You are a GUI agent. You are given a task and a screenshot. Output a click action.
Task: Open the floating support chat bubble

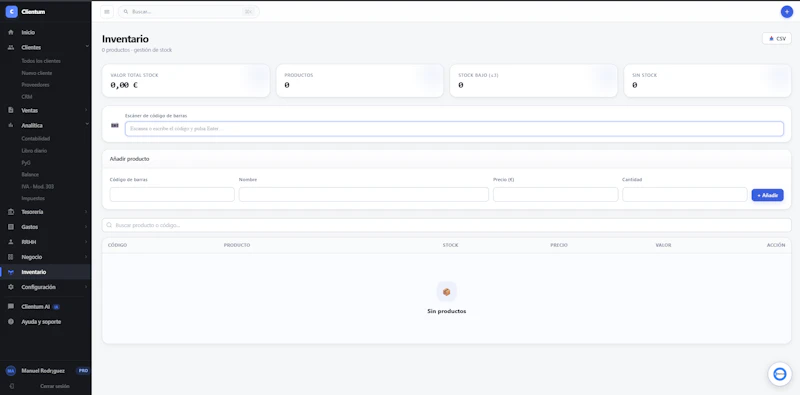tap(780, 374)
